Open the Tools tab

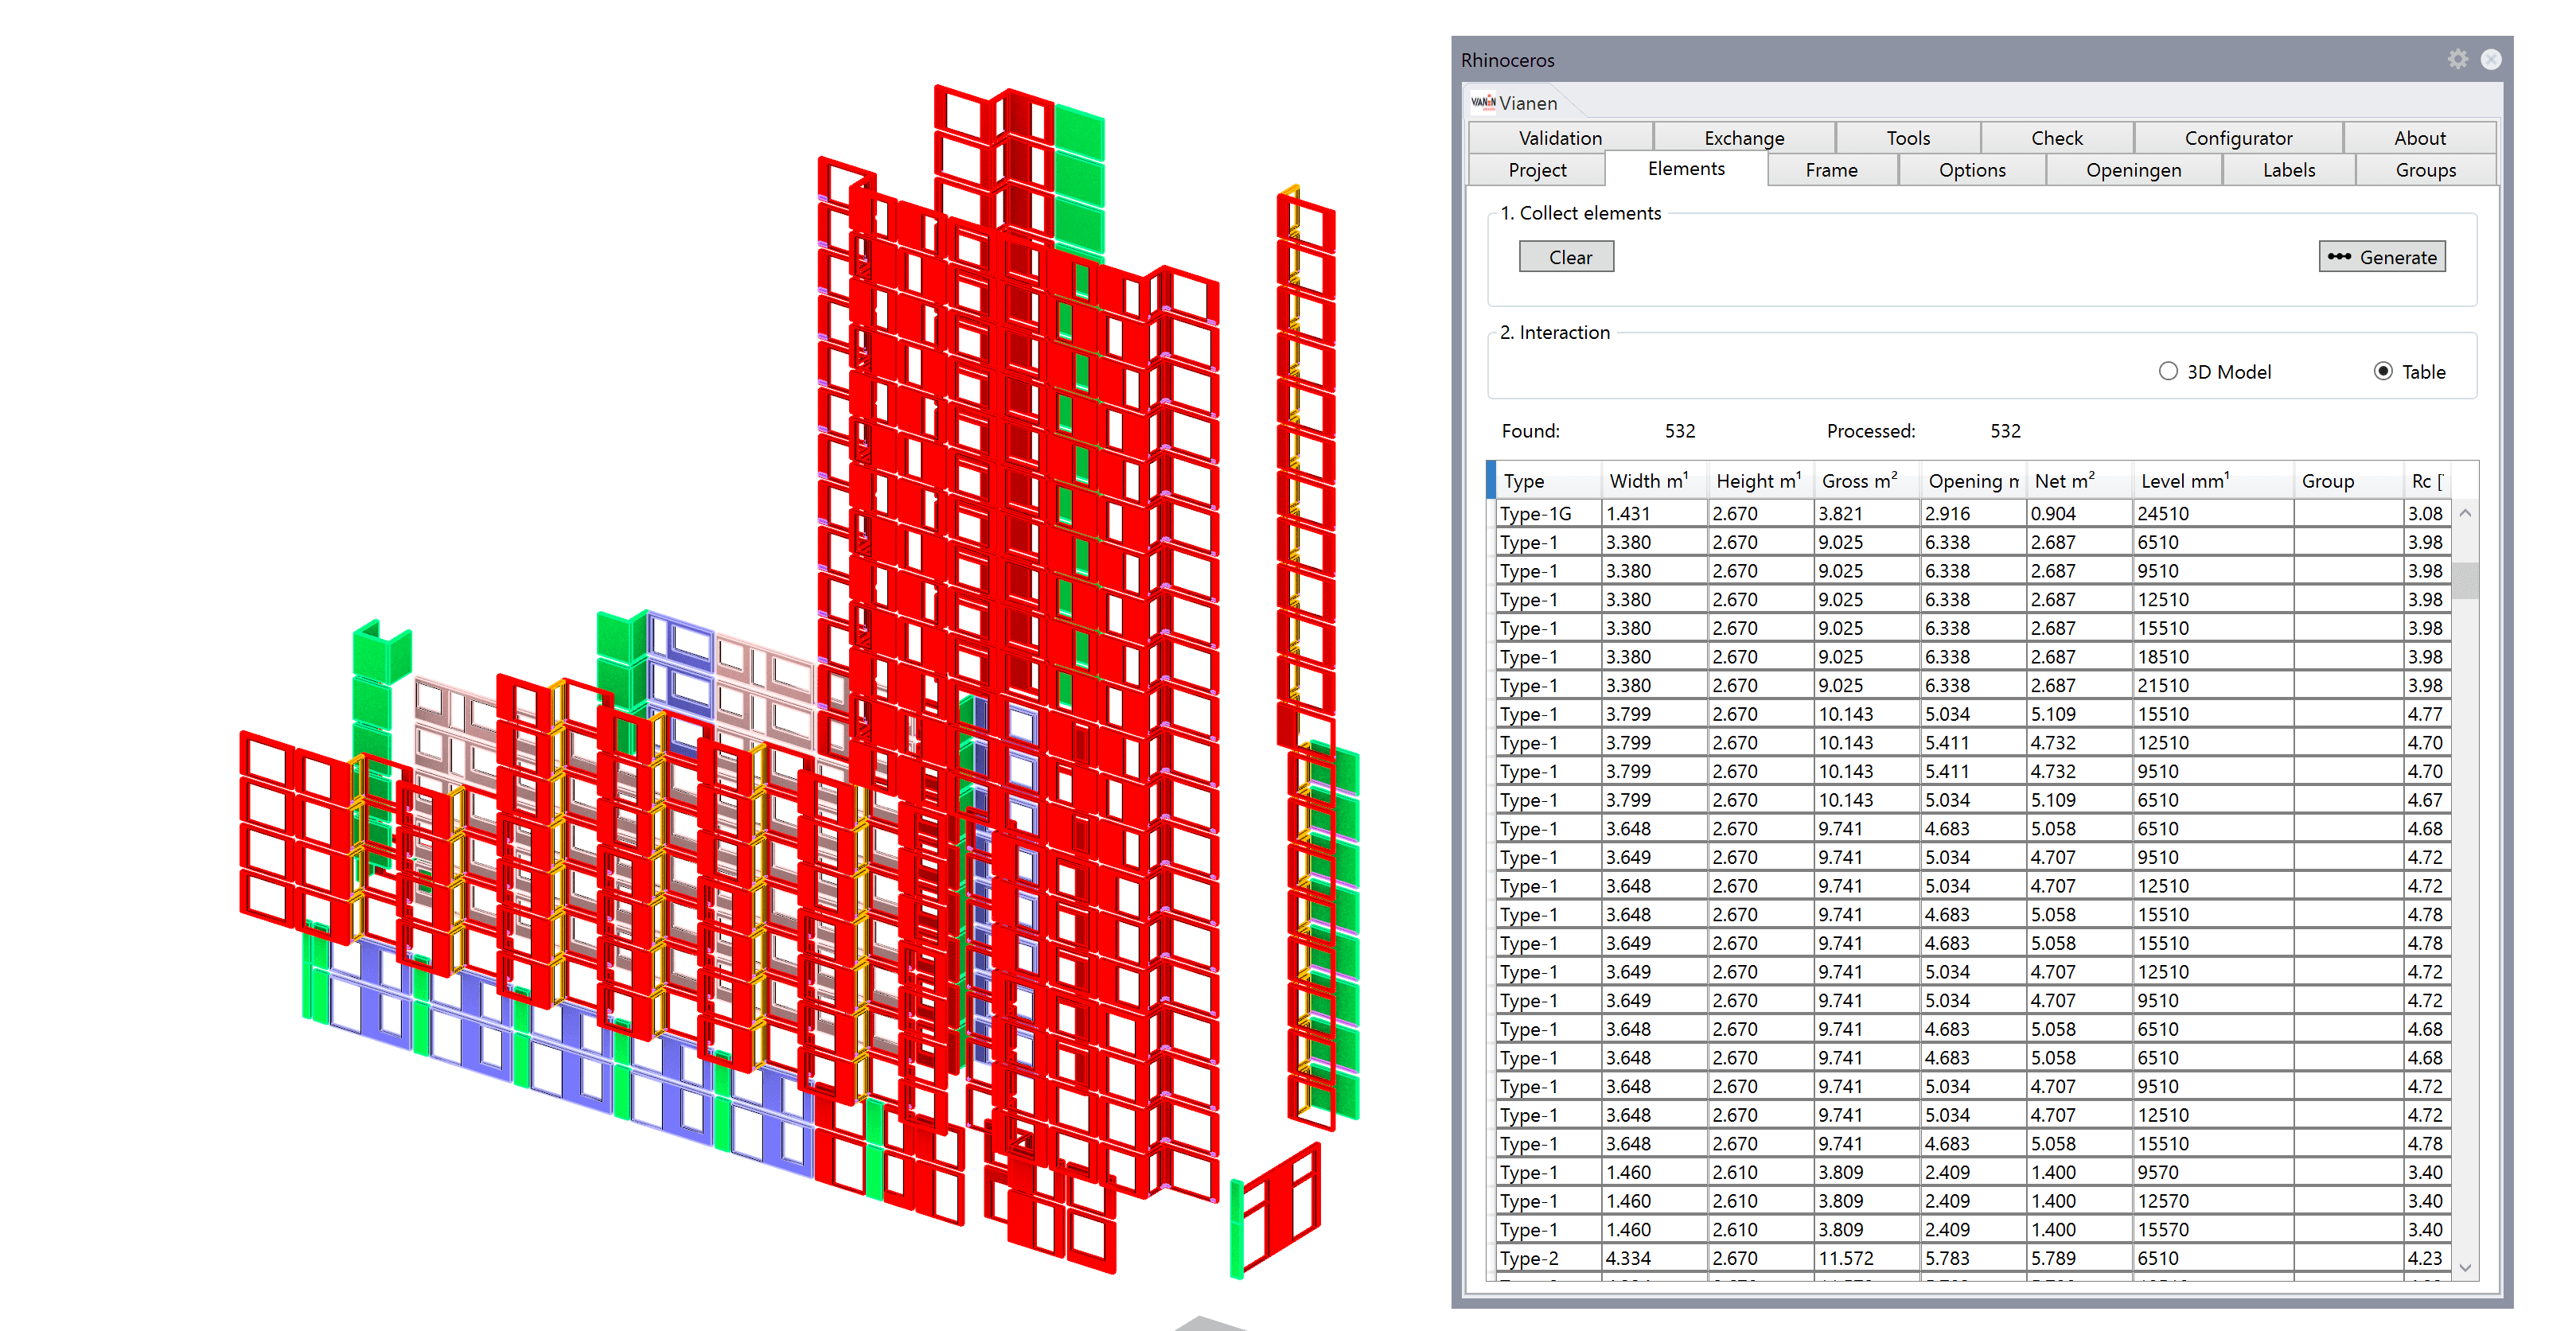click(1908, 138)
